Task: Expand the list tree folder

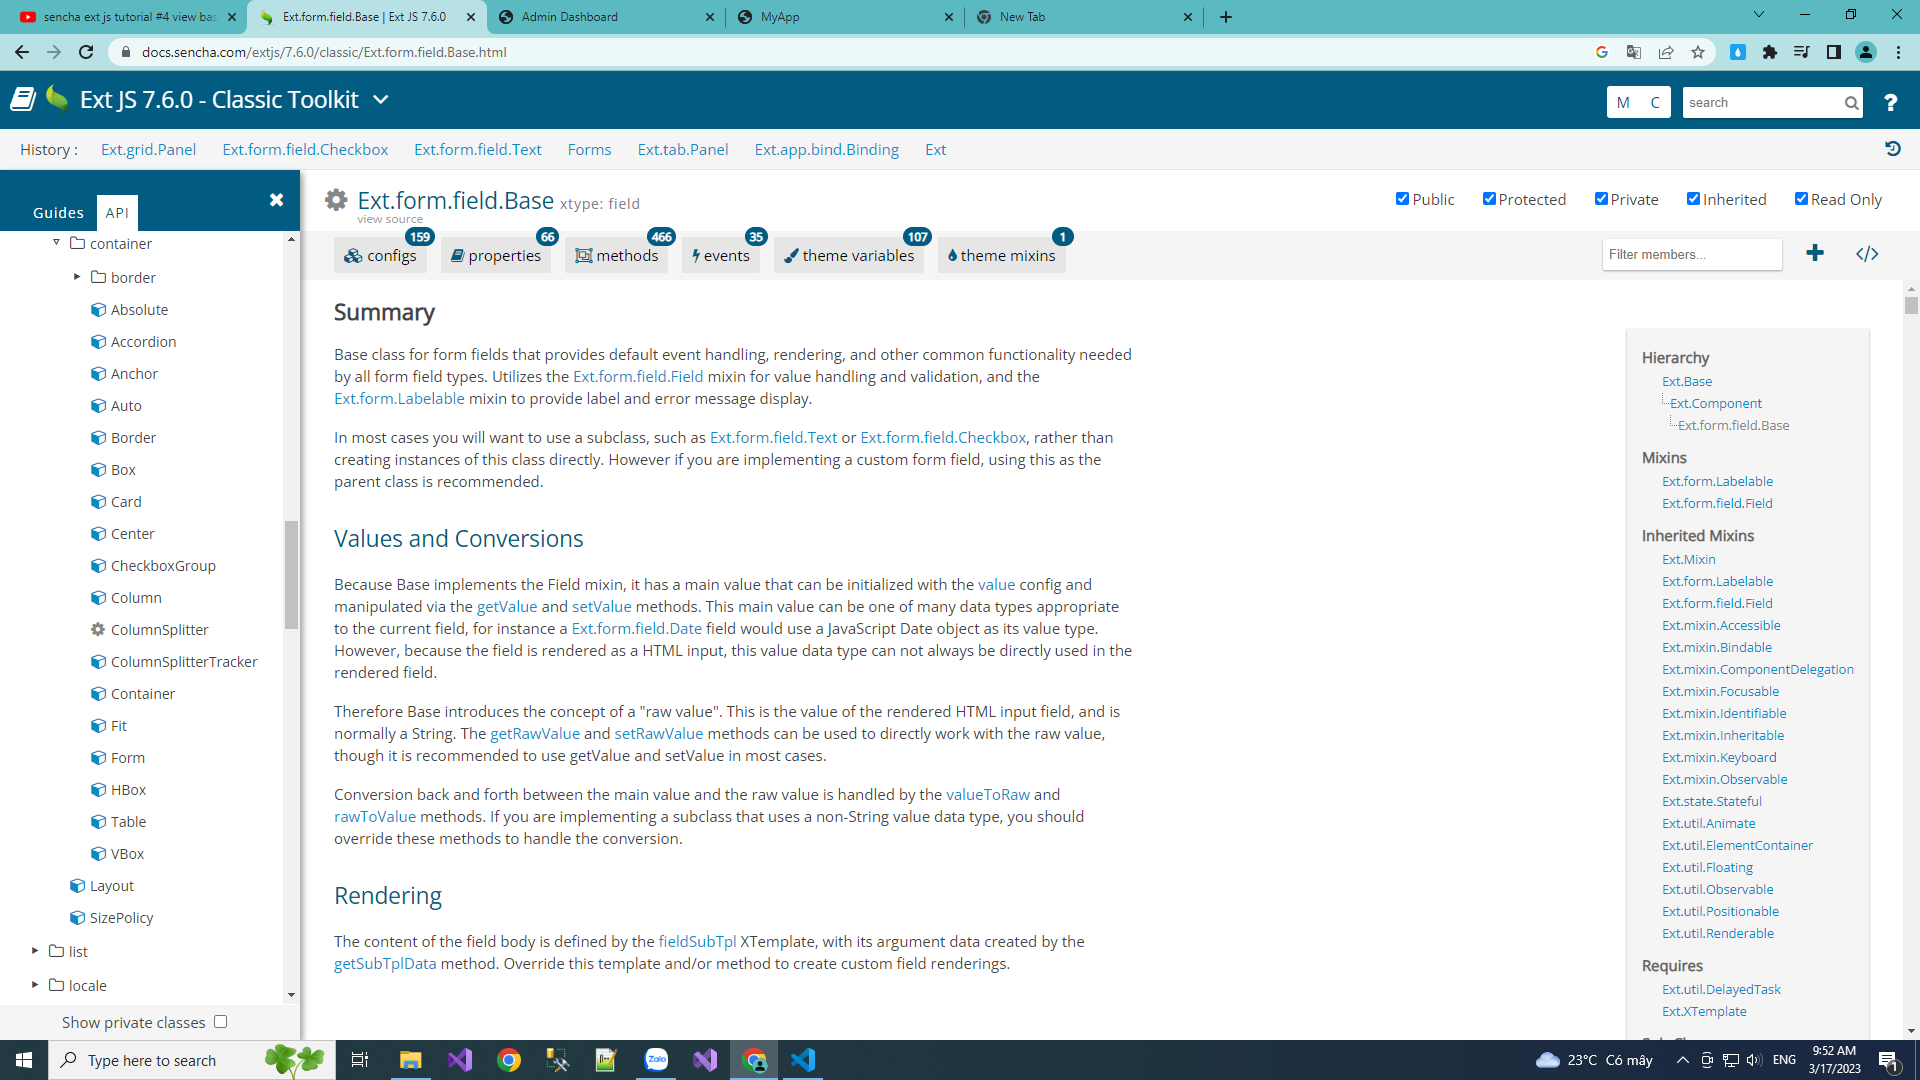Action: (35, 951)
